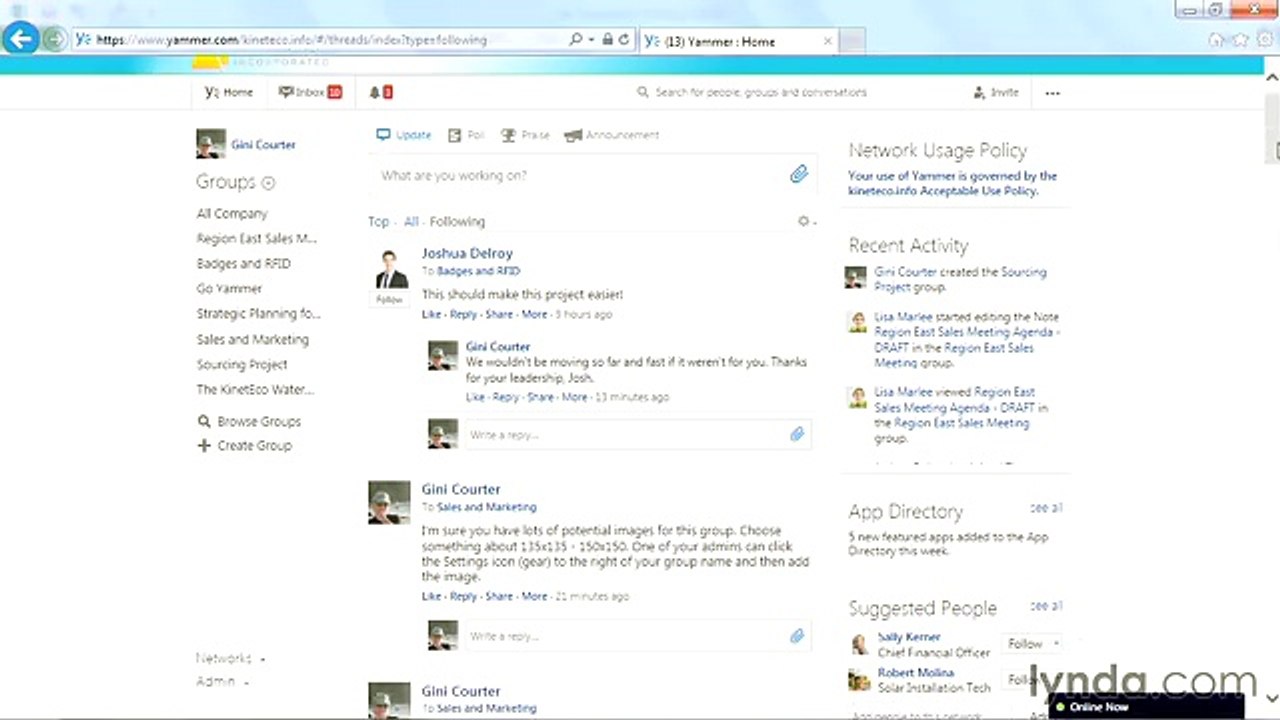
Task: Open the Yammer more options ellipsis
Action: coord(1052,93)
